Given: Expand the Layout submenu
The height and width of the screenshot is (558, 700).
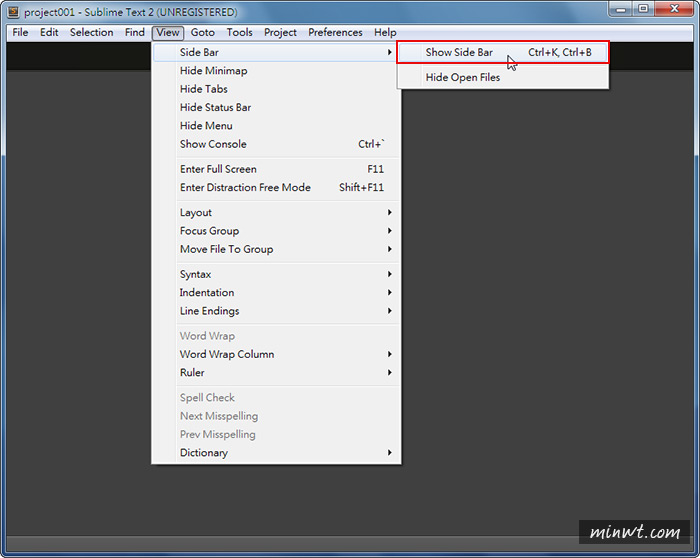Looking at the screenshot, I should 275,212.
